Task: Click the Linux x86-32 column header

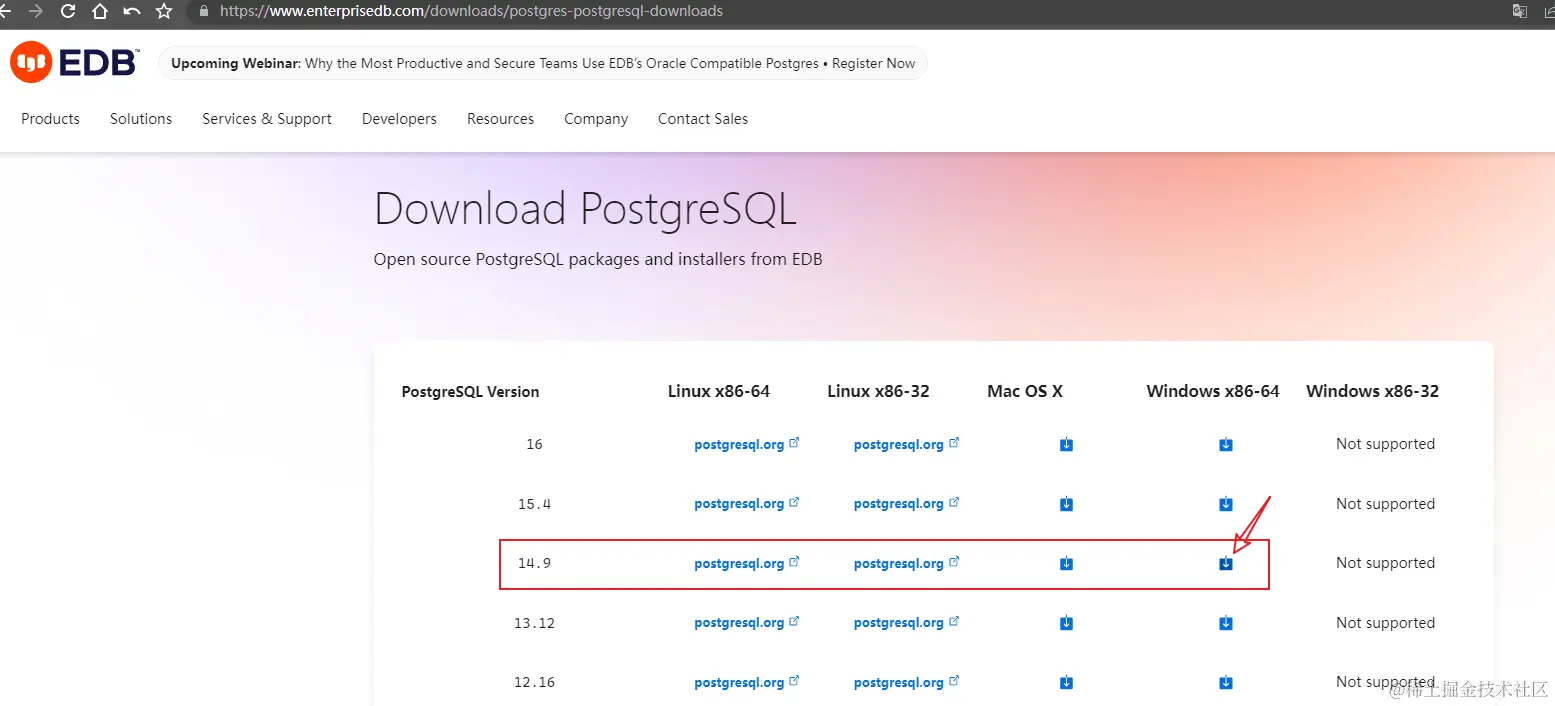Action: pyautogui.click(x=878, y=392)
